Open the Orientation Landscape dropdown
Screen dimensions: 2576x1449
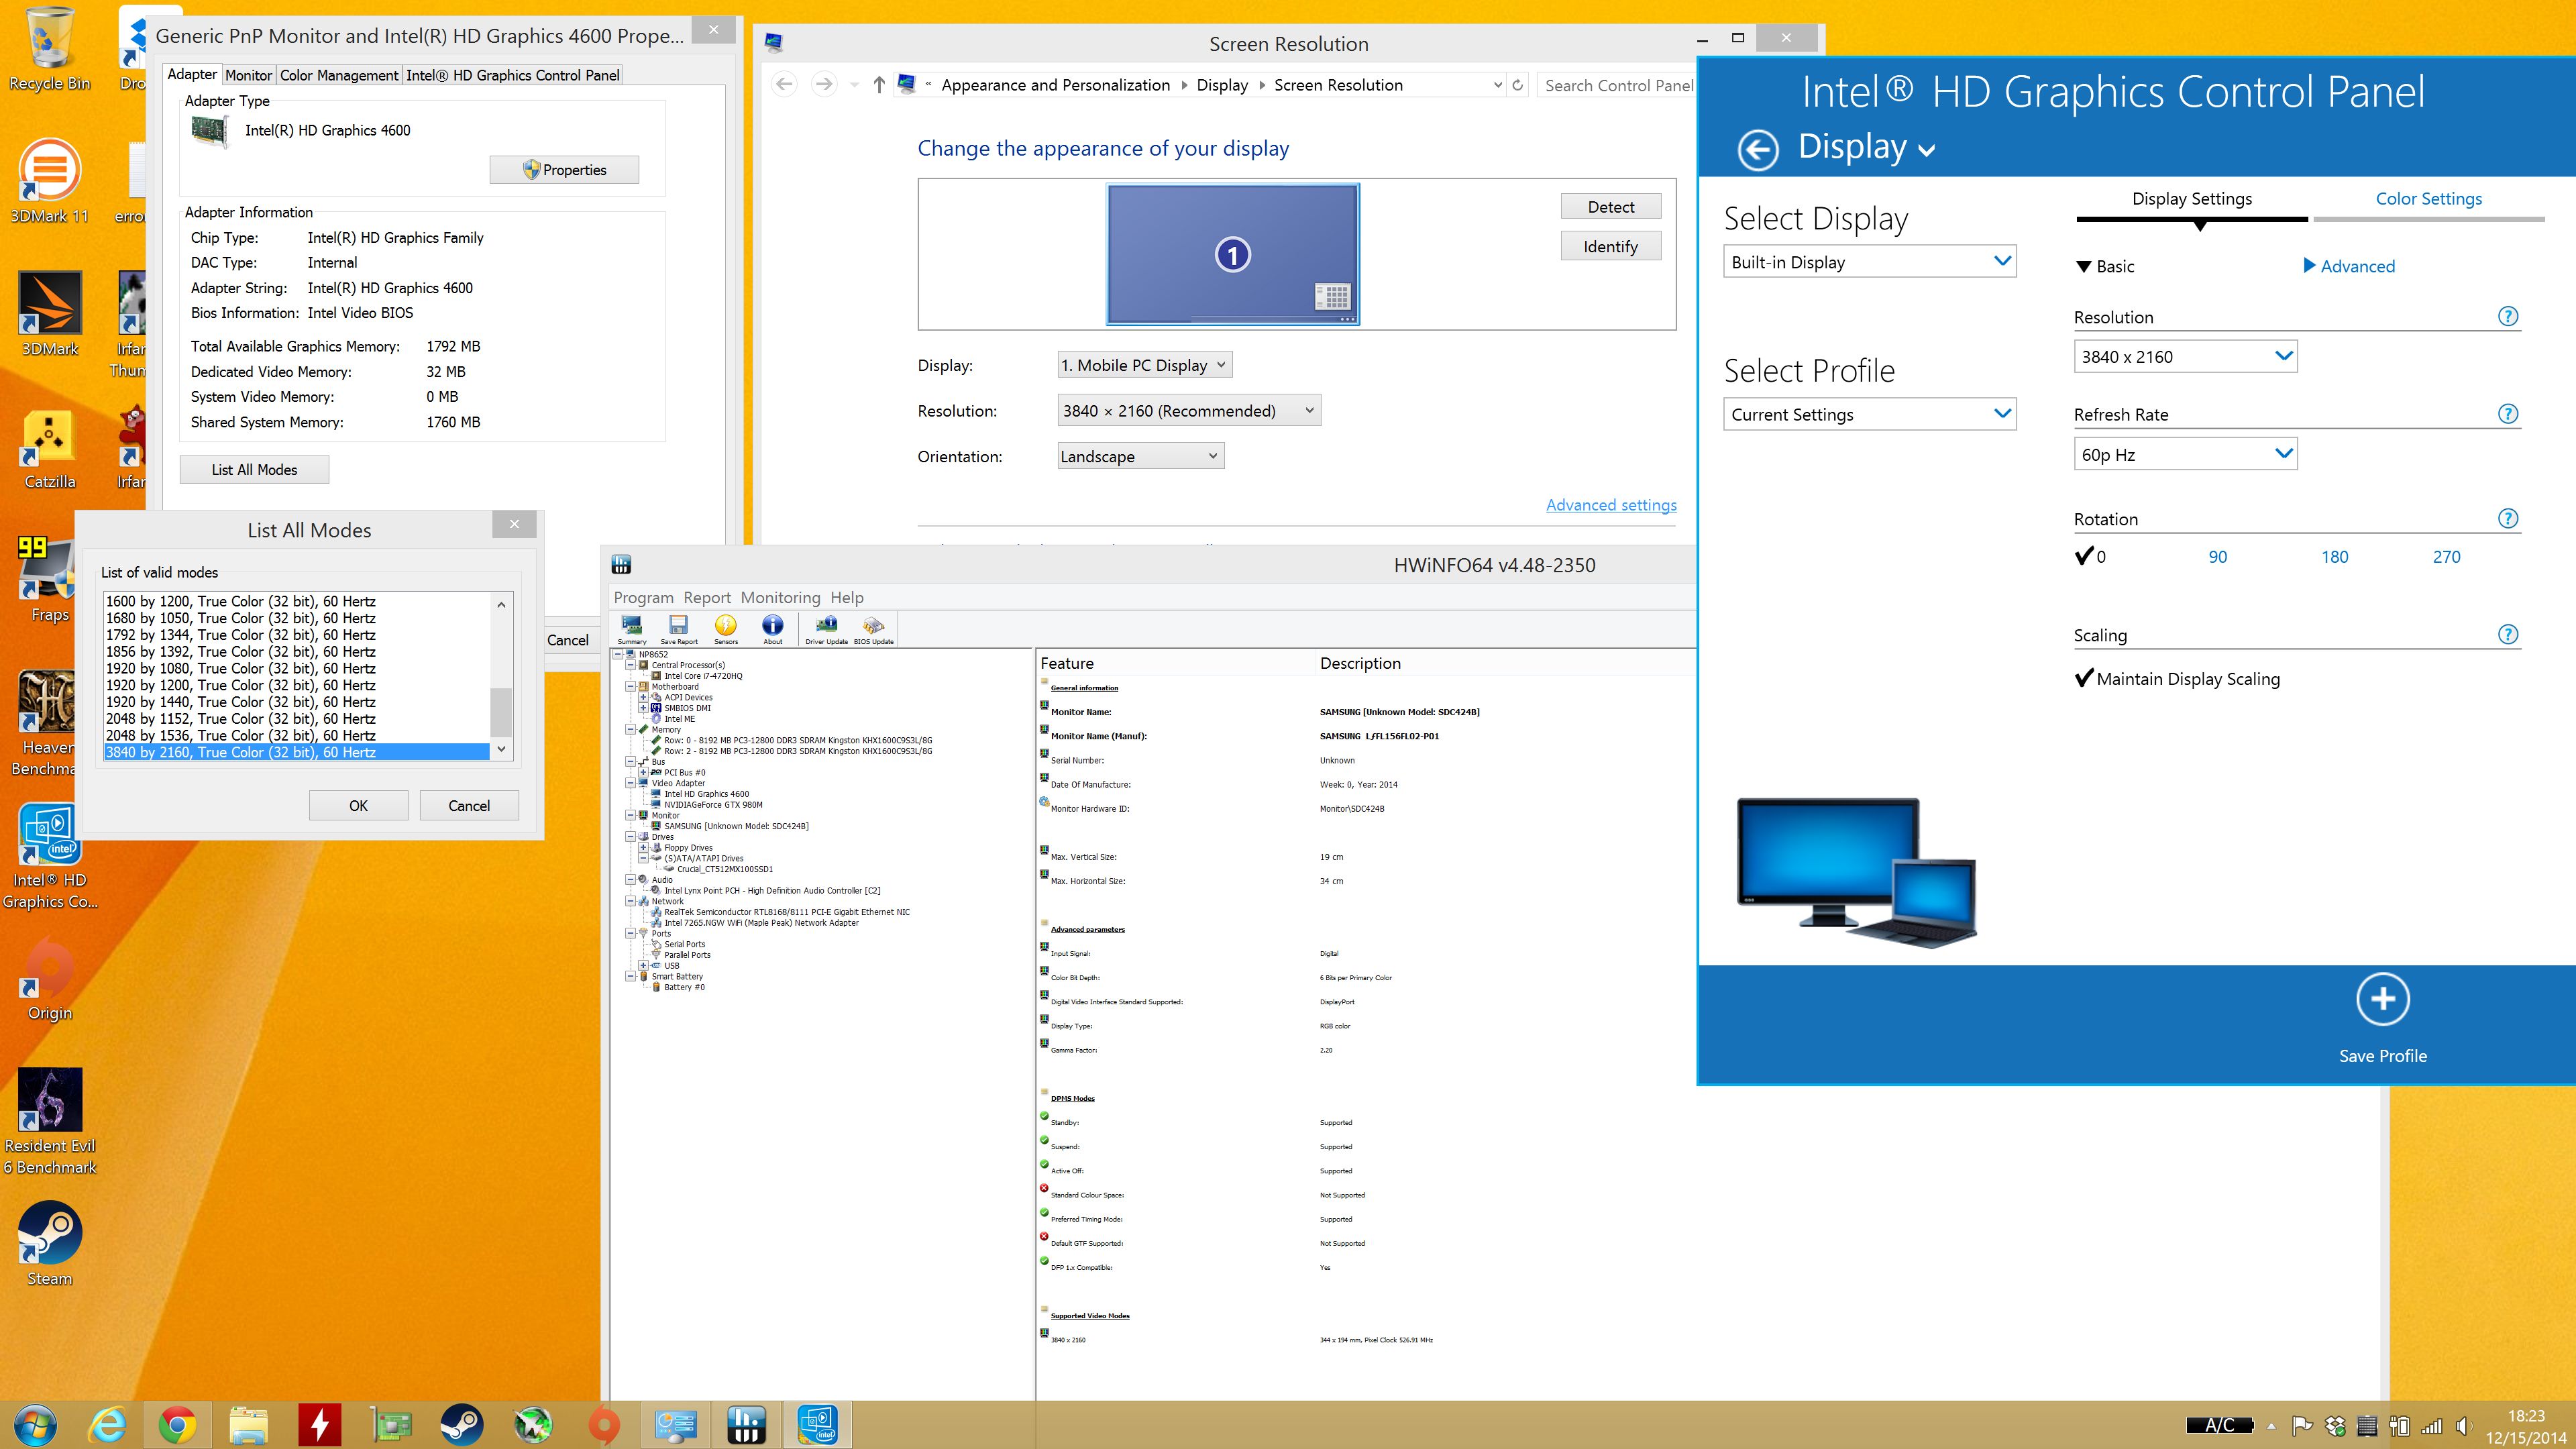pyautogui.click(x=1140, y=456)
